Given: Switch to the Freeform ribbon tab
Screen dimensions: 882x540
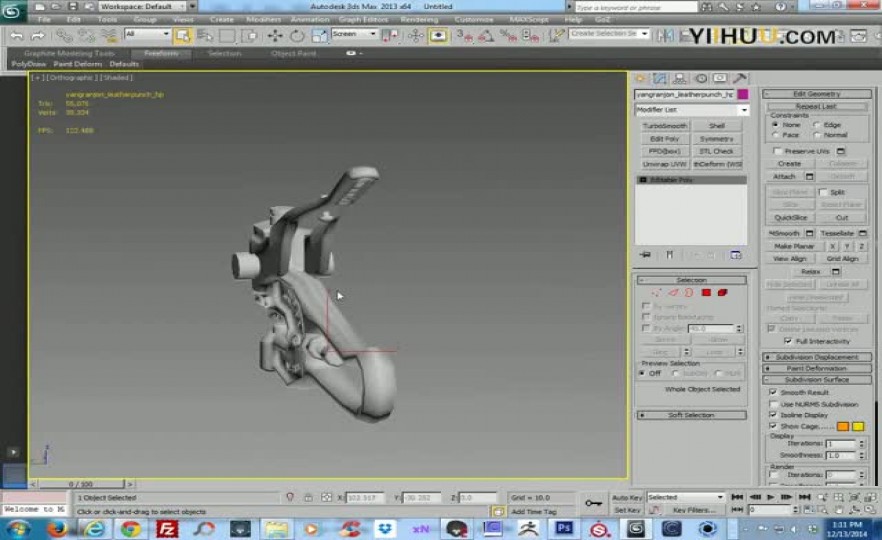Looking at the screenshot, I should pos(161,53).
